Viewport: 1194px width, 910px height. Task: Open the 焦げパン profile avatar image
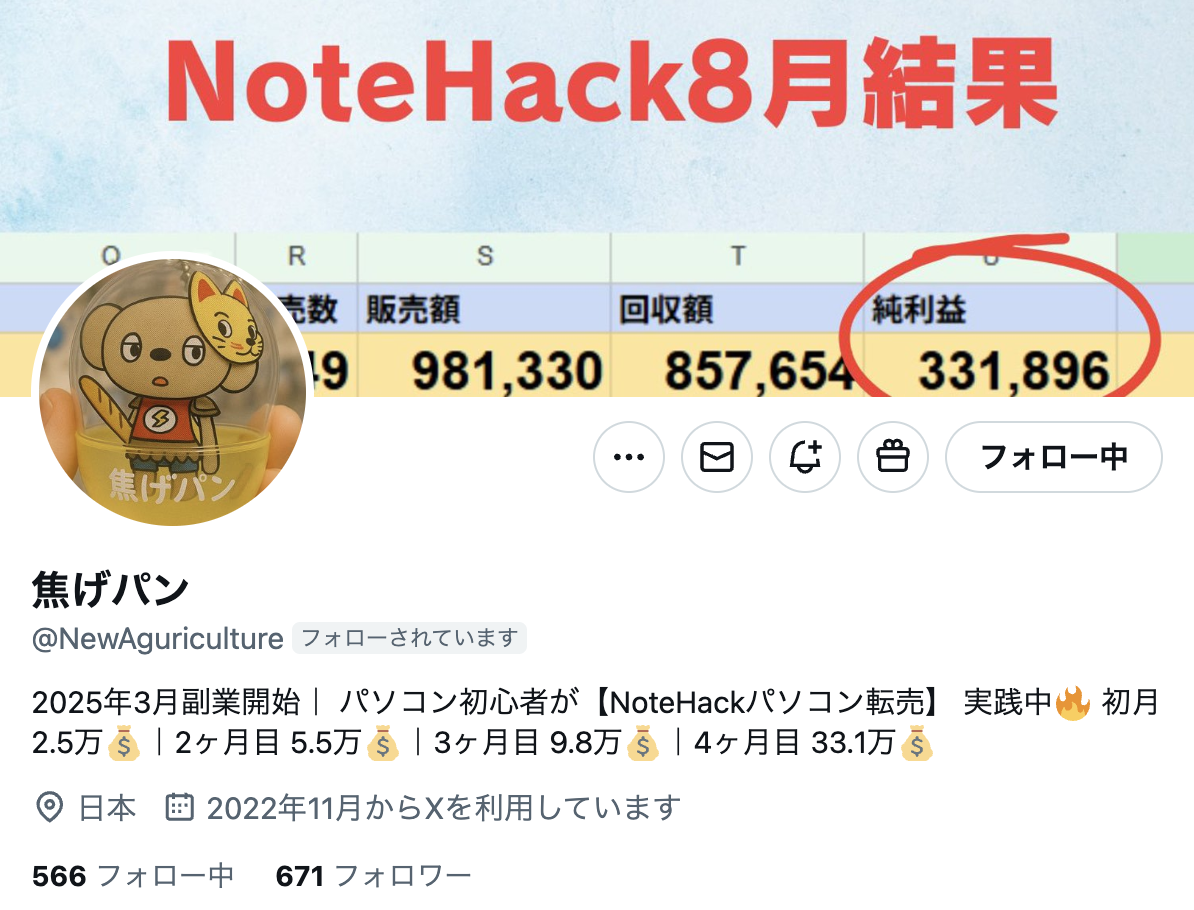(x=173, y=392)
